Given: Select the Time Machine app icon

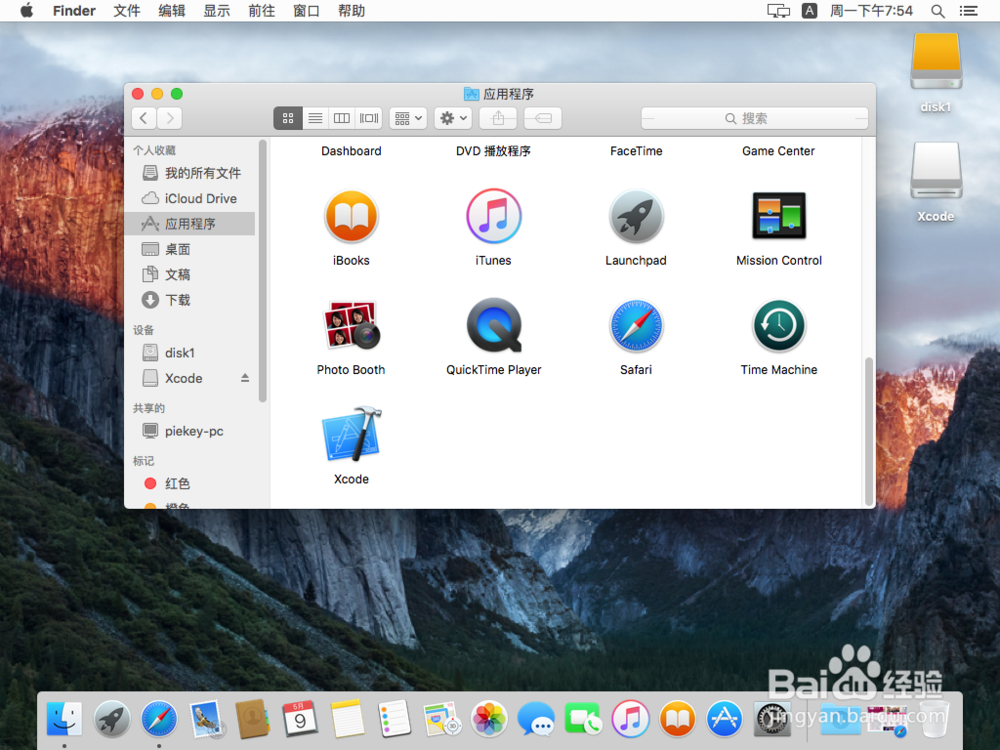Looking at the screenshot, I should point(779,326).
